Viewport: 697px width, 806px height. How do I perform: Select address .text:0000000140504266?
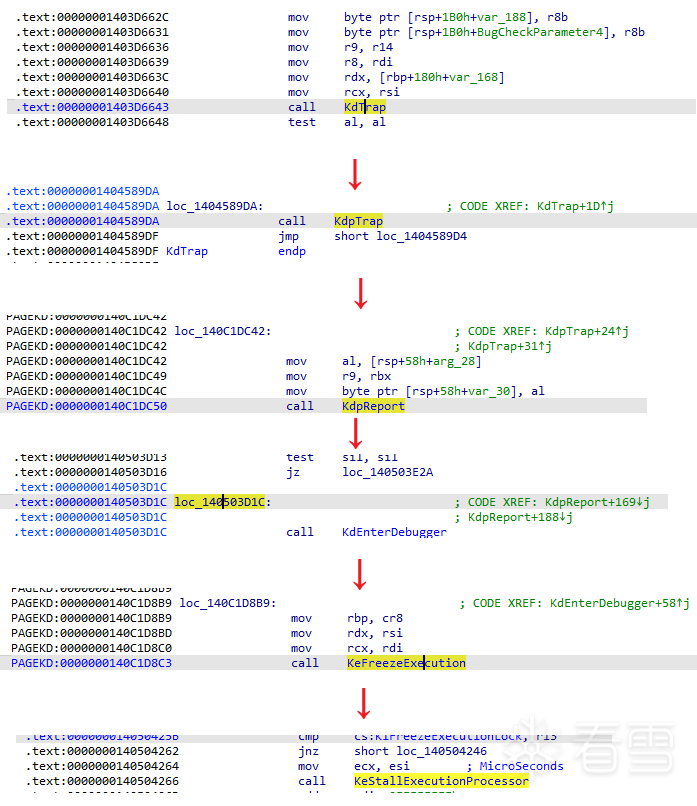102,781
